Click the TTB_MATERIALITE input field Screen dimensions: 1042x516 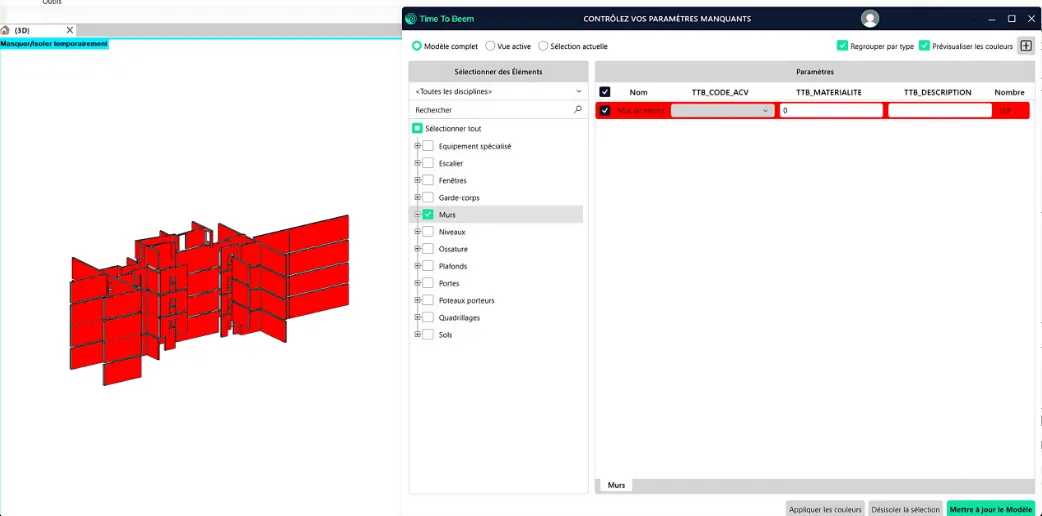(x=831, y=110)
